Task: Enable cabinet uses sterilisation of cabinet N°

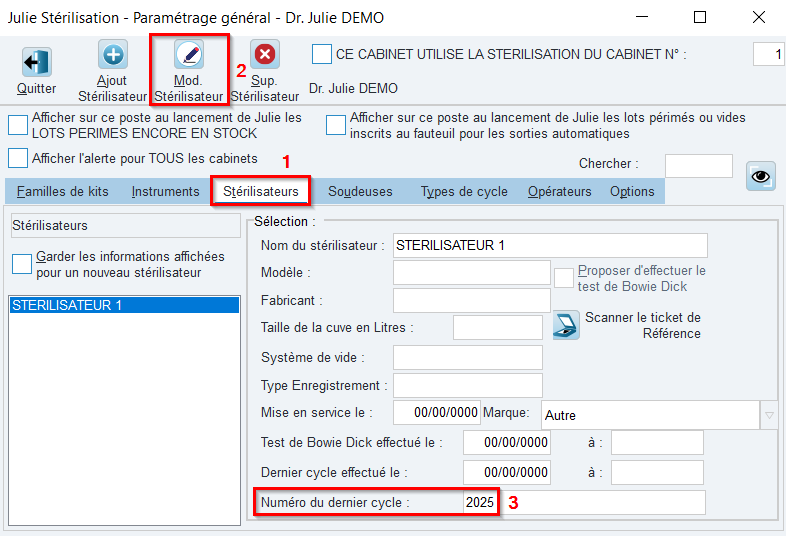Action: click(x=321, y=54)
